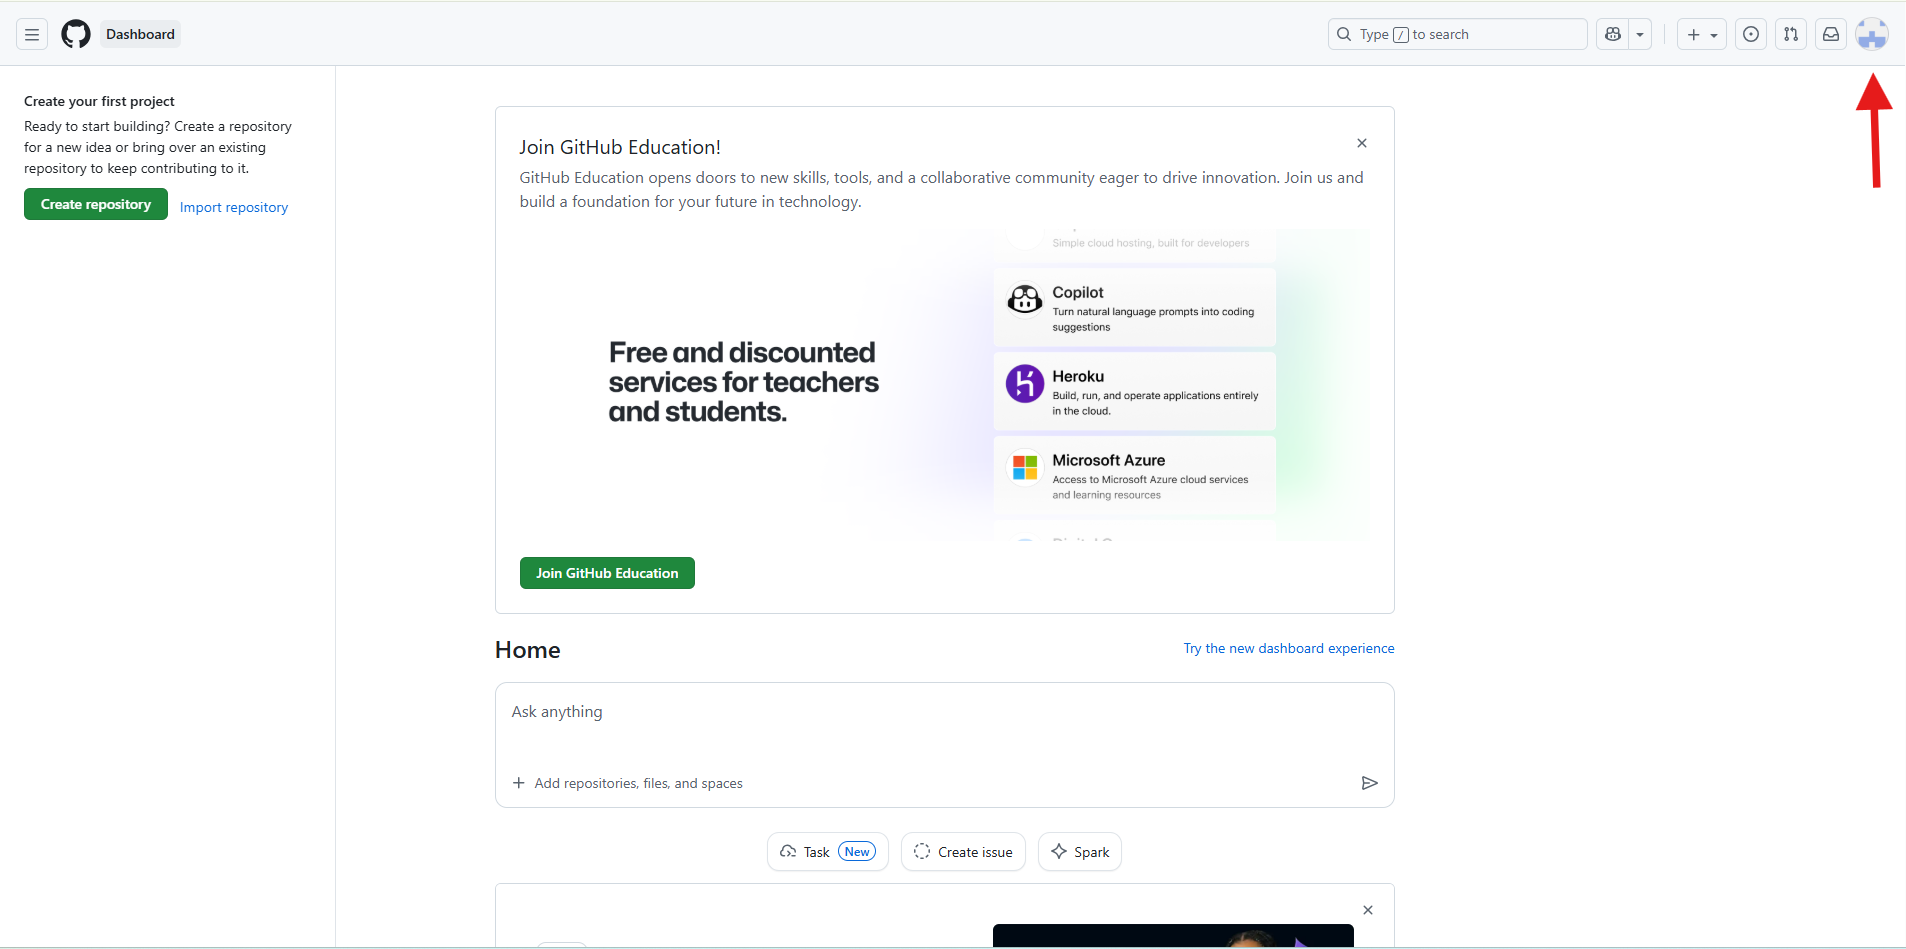Open the hamburger navigation menu

coord(32,34)
